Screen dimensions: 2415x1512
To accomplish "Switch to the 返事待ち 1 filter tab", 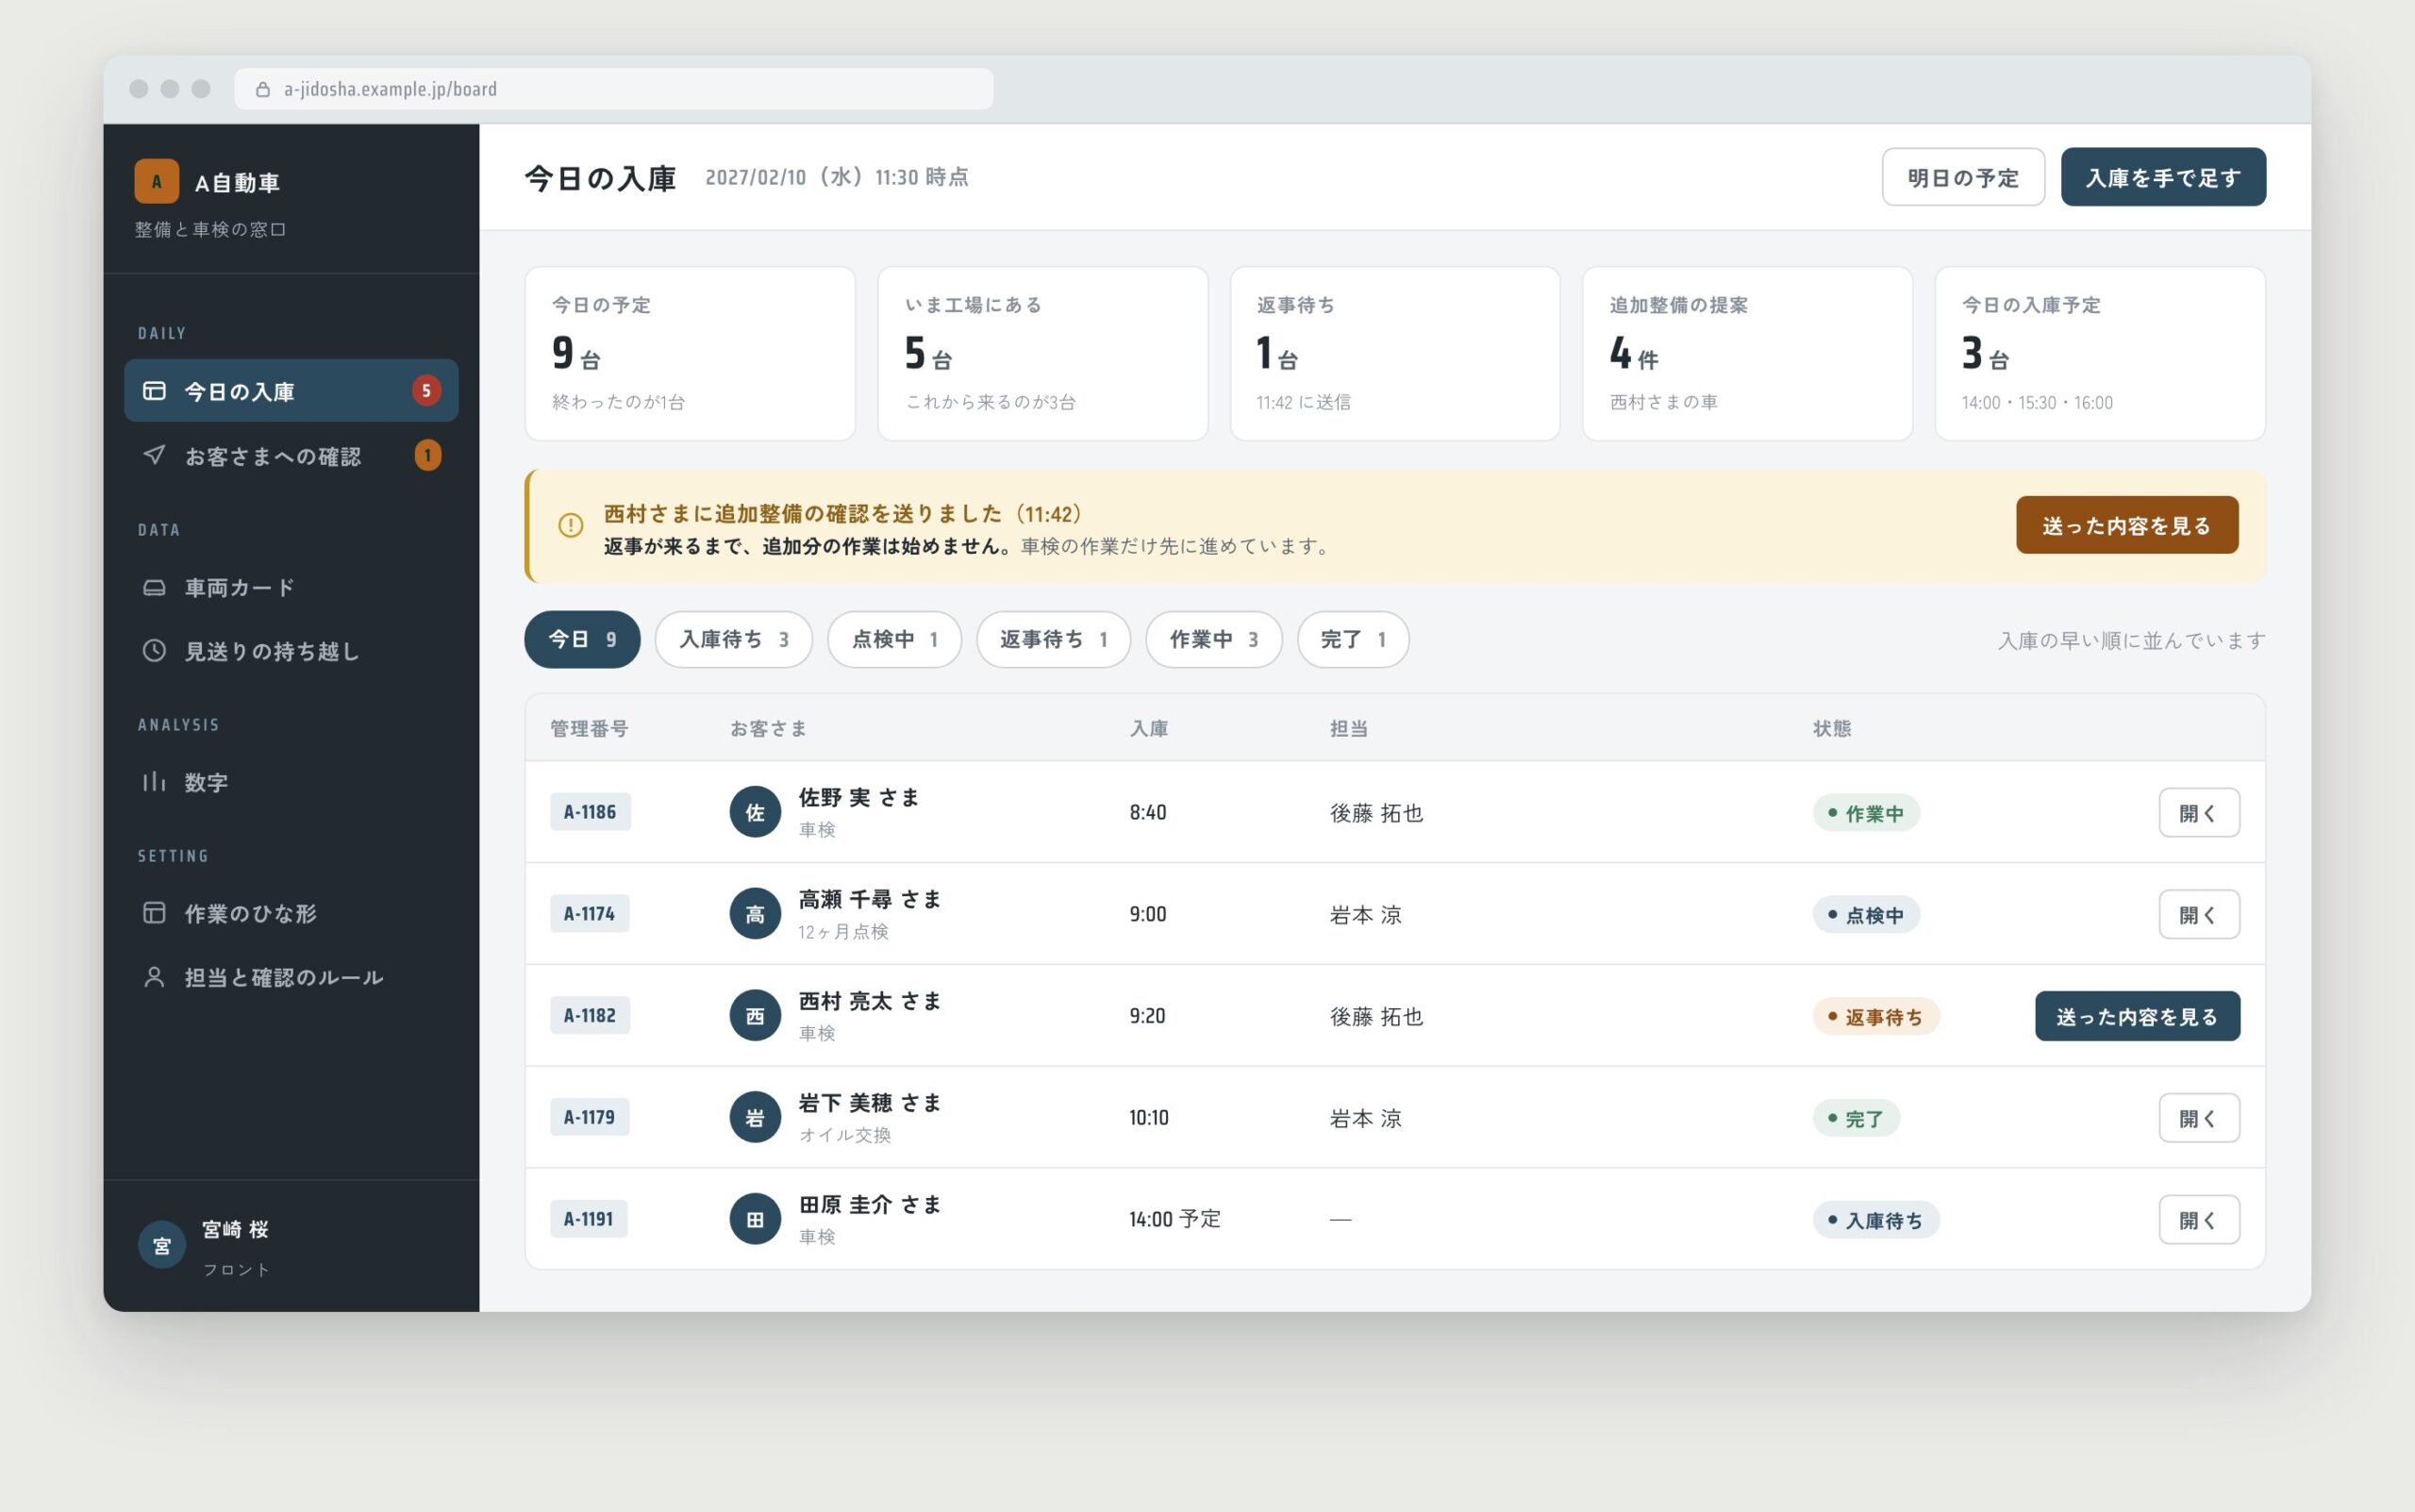I will pos(1053,639).
